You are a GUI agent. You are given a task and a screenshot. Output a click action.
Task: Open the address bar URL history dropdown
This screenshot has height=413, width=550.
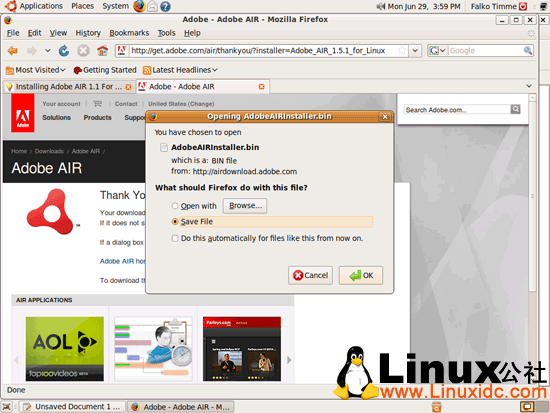click(415, 51)
